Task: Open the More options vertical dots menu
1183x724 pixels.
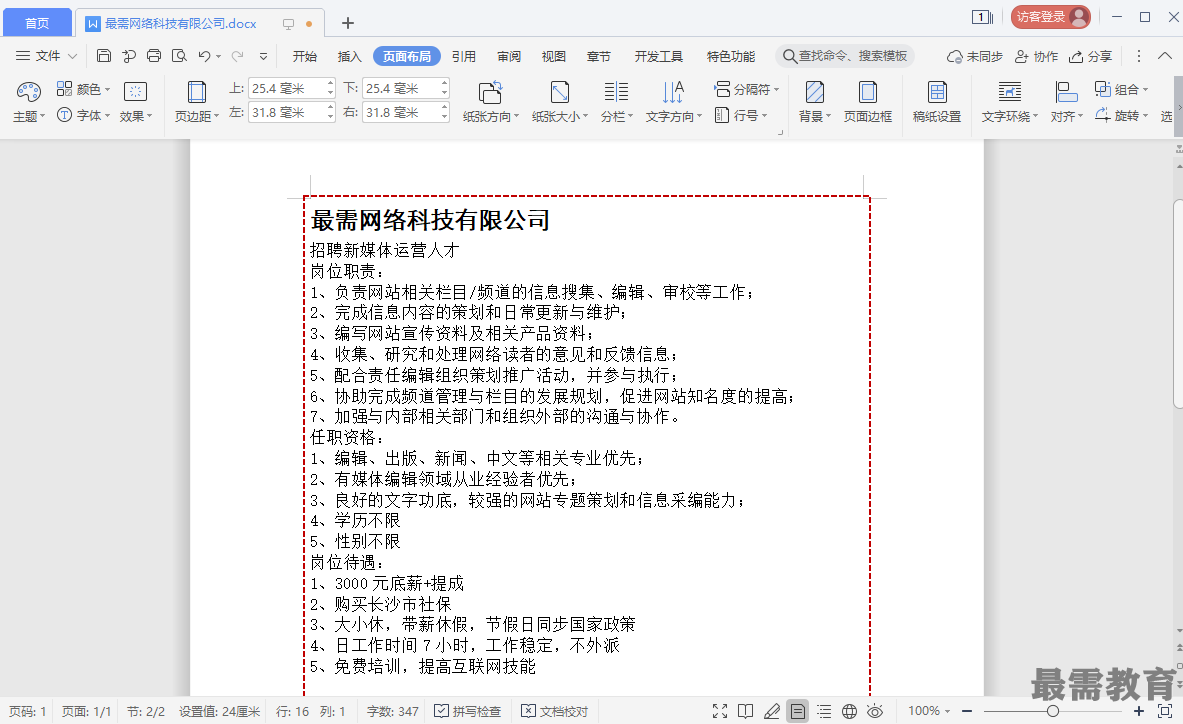Action: (x=1138, y=56)
